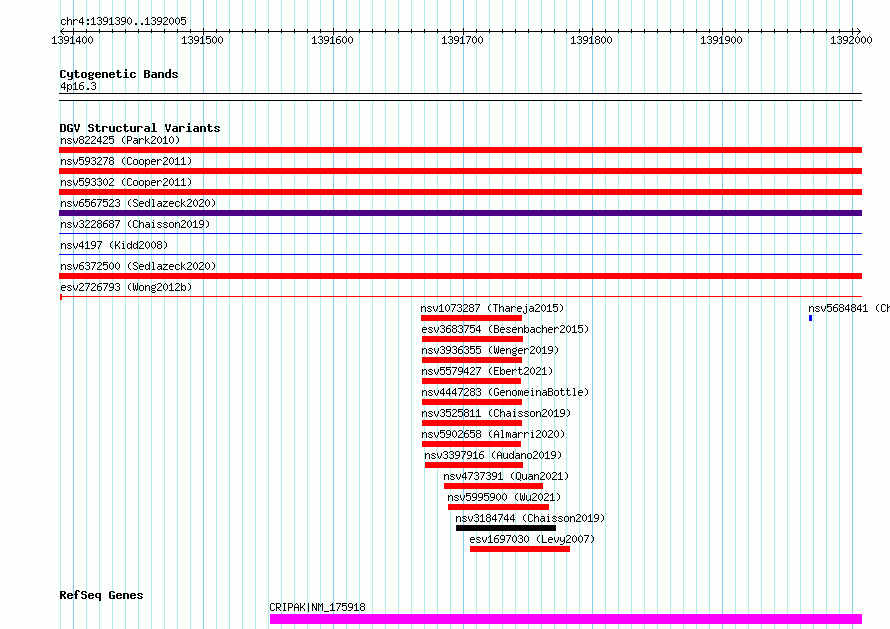Click the 4p16.3 cytogenetic band bar

460,97
